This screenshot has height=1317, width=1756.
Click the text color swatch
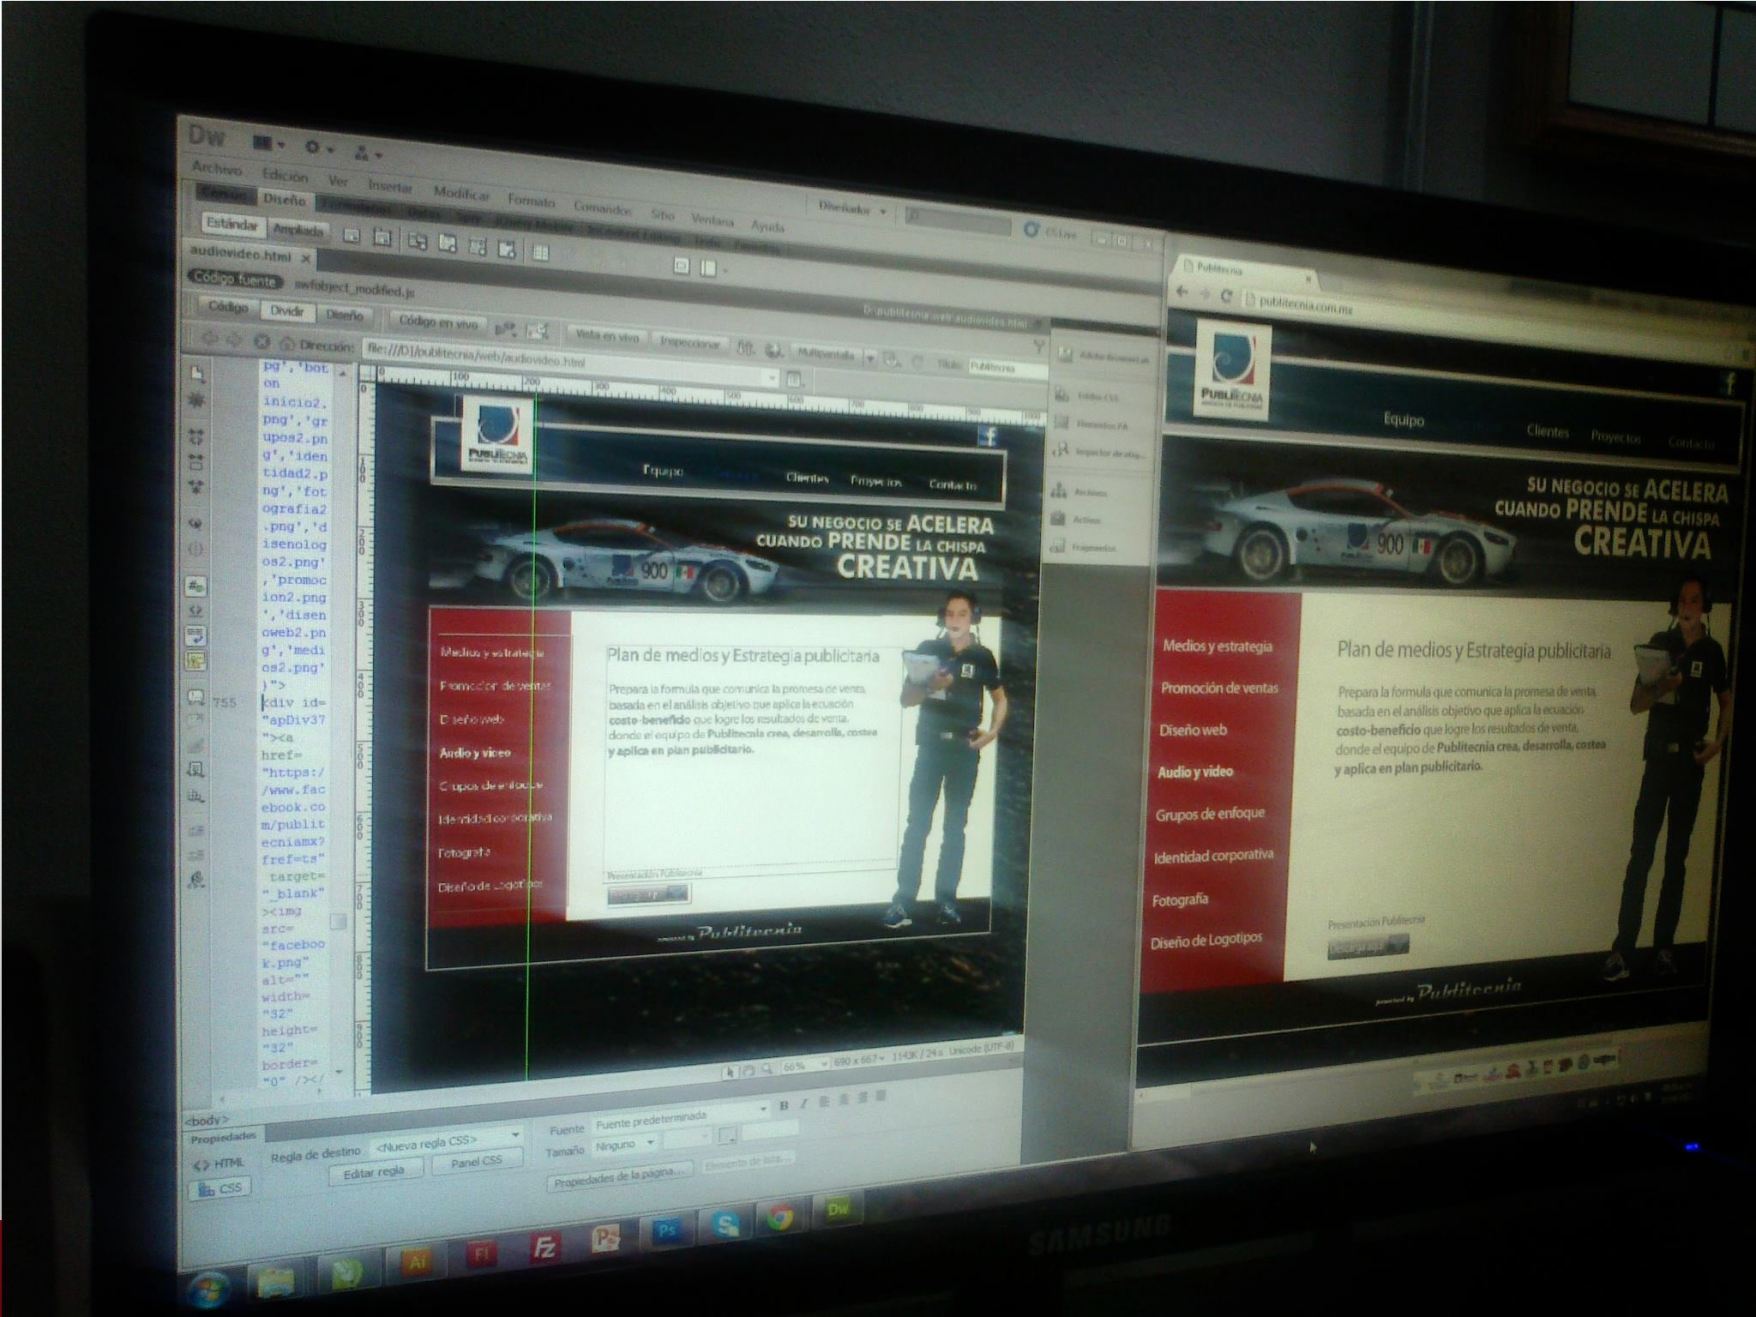click(x=727, y=1134)
